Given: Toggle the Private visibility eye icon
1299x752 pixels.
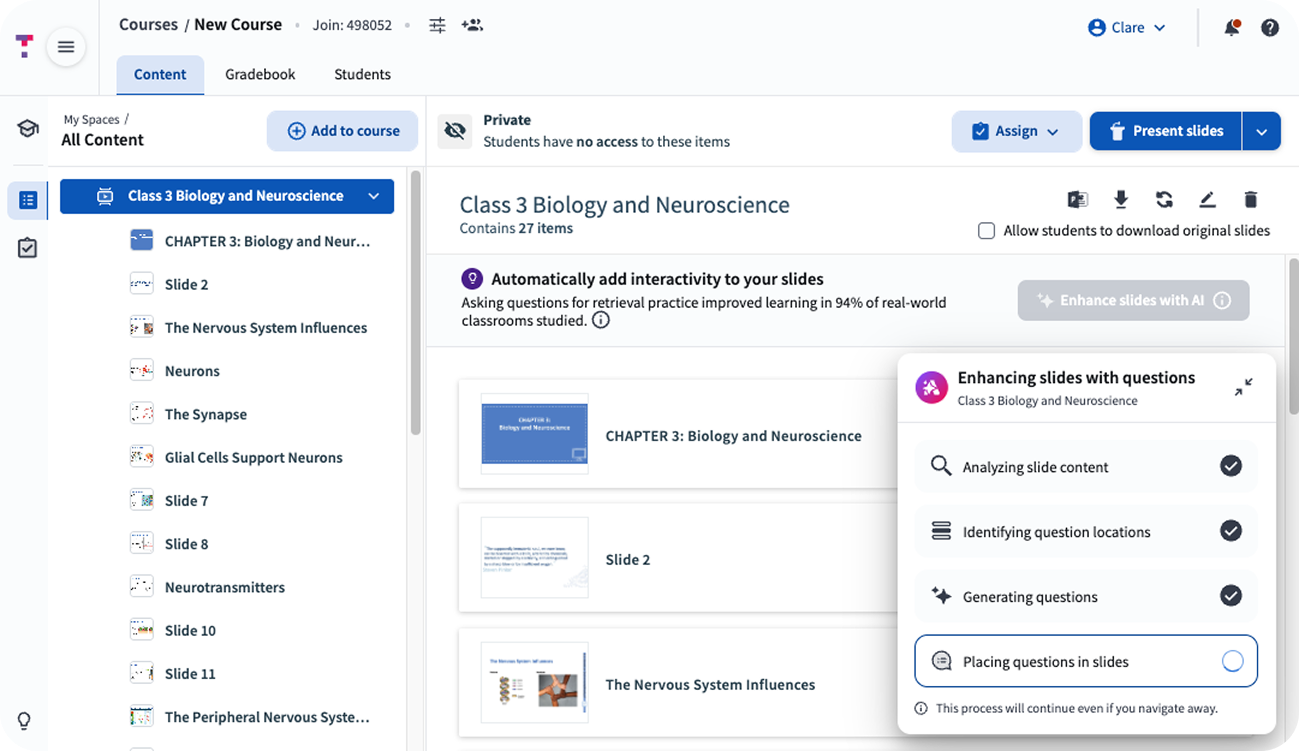Looking at the screenshot, I should (x=456, y=131).
